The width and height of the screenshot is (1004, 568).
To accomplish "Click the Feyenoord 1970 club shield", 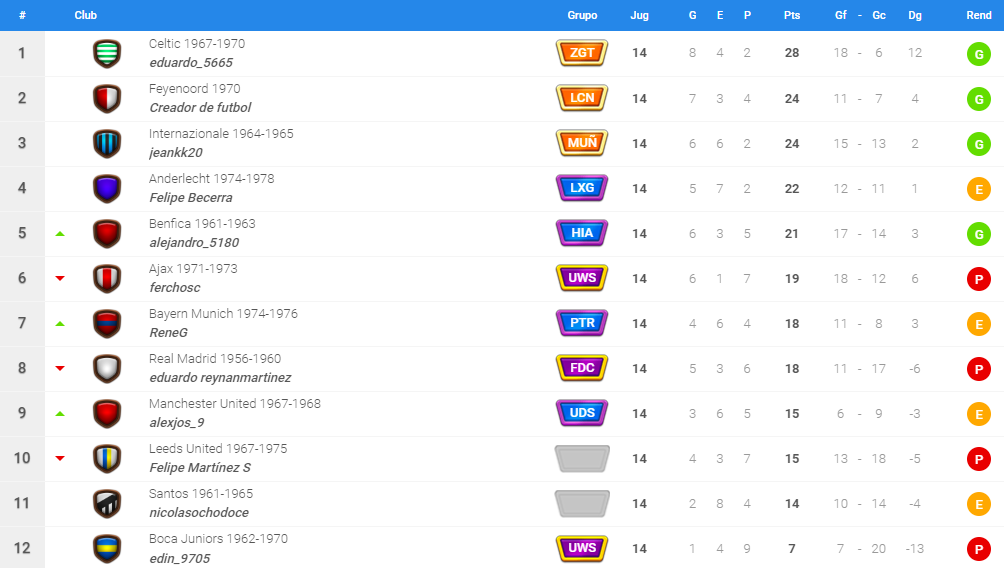I will tap(107, 99).
